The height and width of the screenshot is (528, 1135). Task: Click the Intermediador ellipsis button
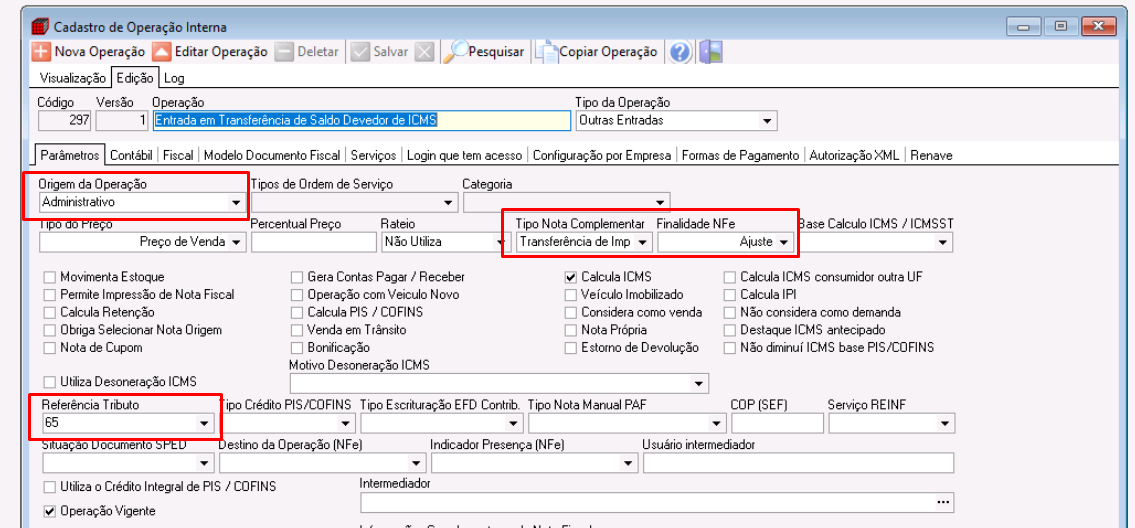pyautogui.click(x=942, y=502)
